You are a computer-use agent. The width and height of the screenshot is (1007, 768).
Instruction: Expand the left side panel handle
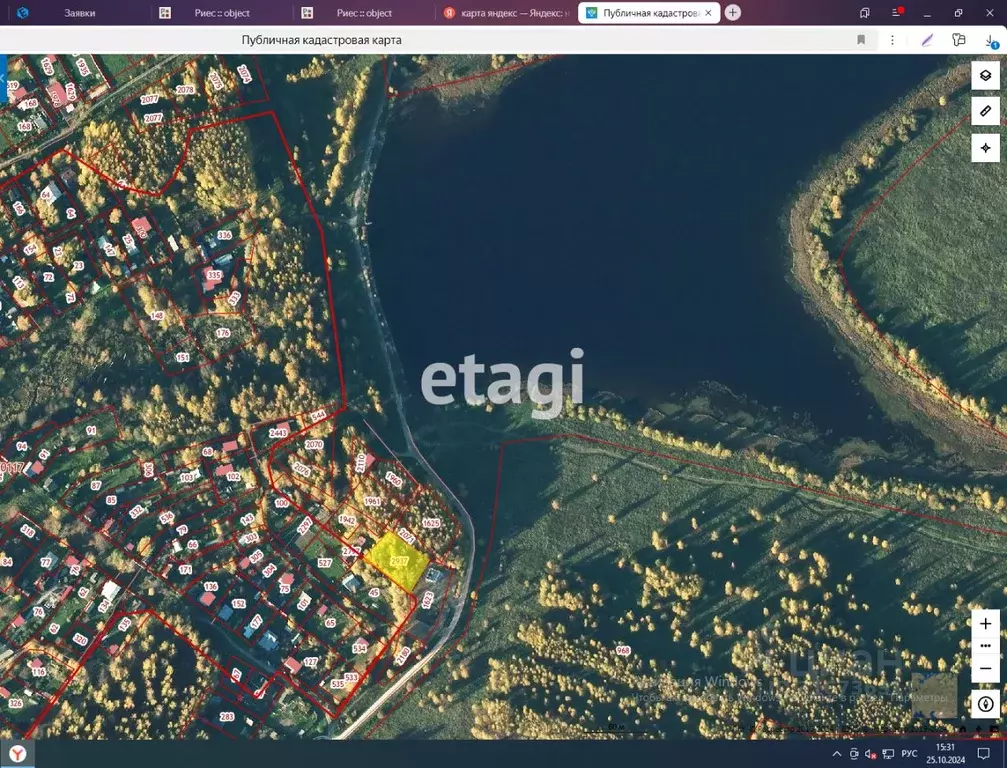(3, 78)
